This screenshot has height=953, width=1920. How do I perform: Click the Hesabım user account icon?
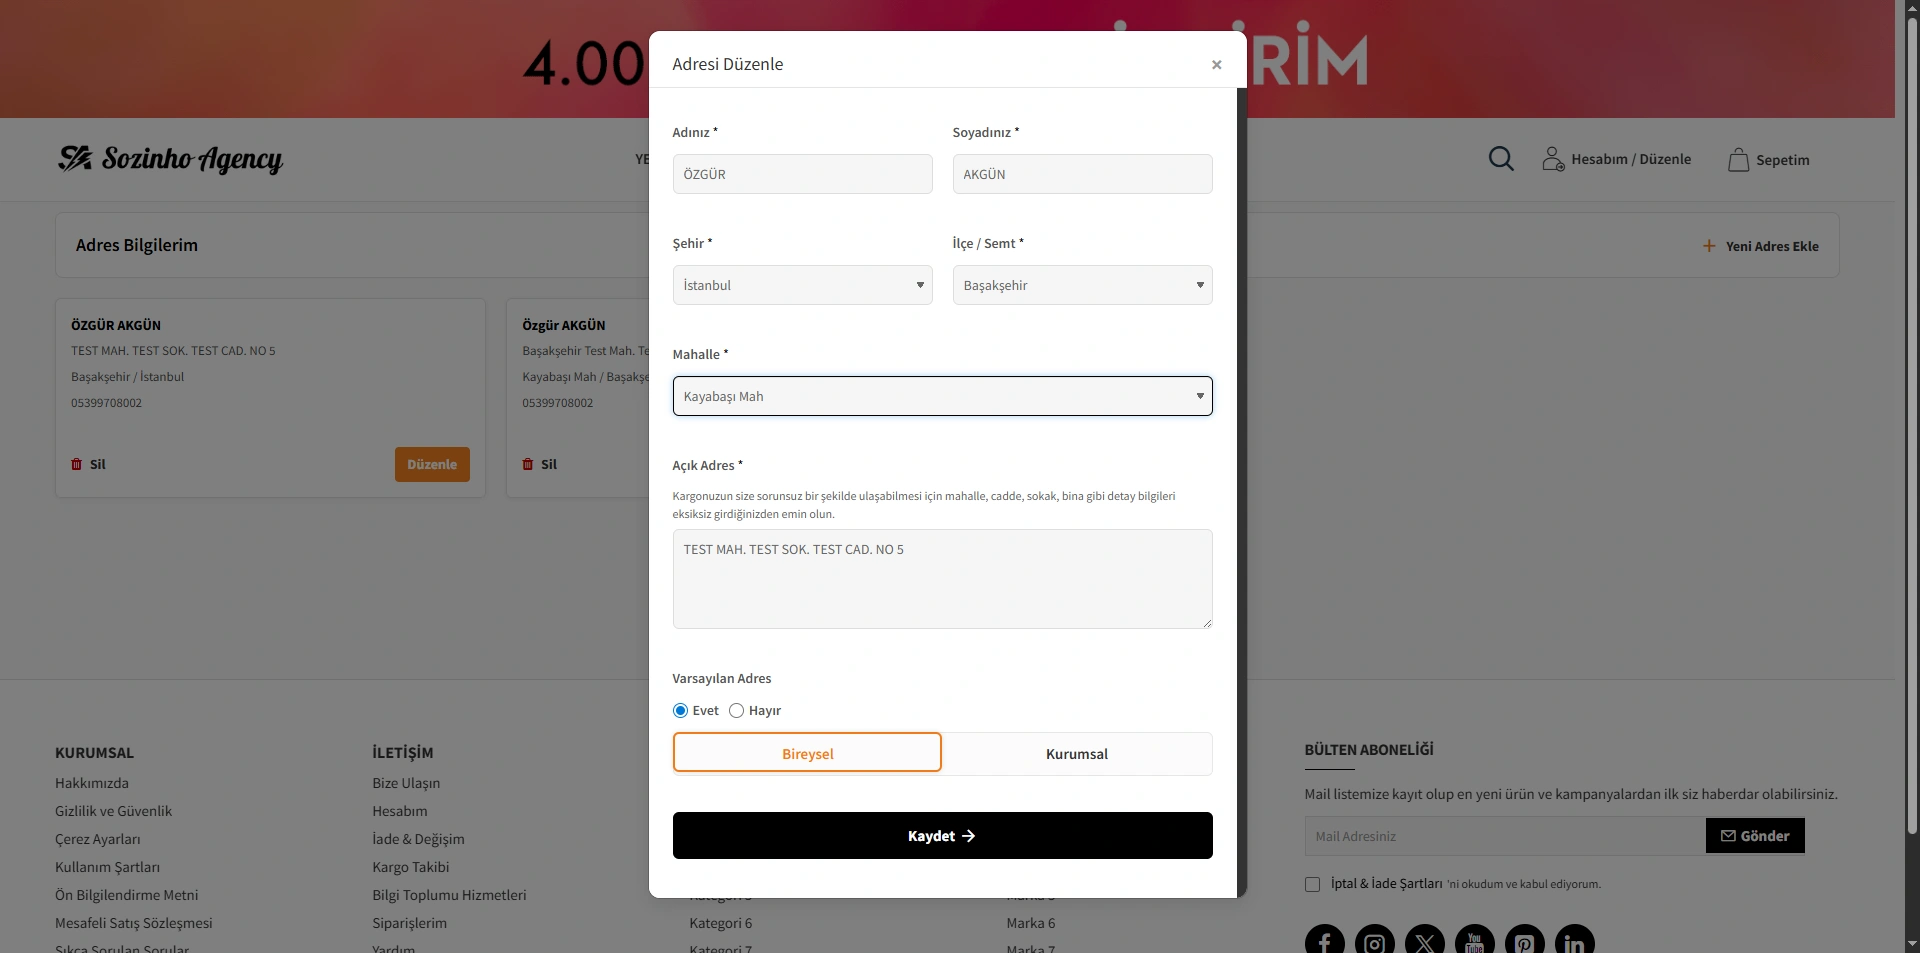coord(1552,159)
